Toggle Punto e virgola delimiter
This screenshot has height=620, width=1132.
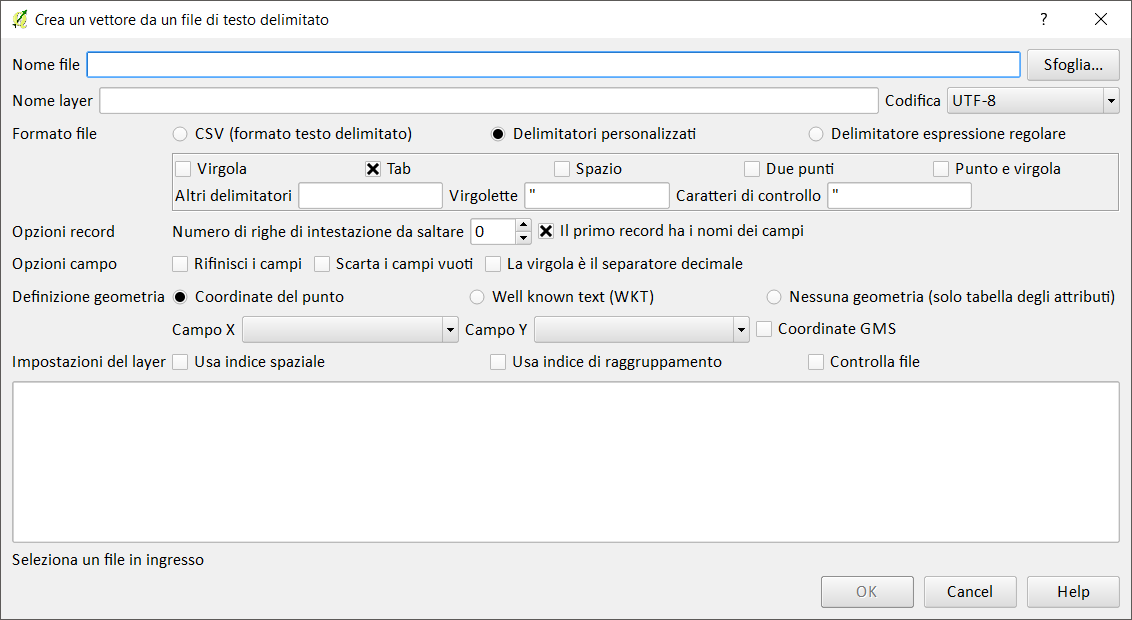pos(941,169)
